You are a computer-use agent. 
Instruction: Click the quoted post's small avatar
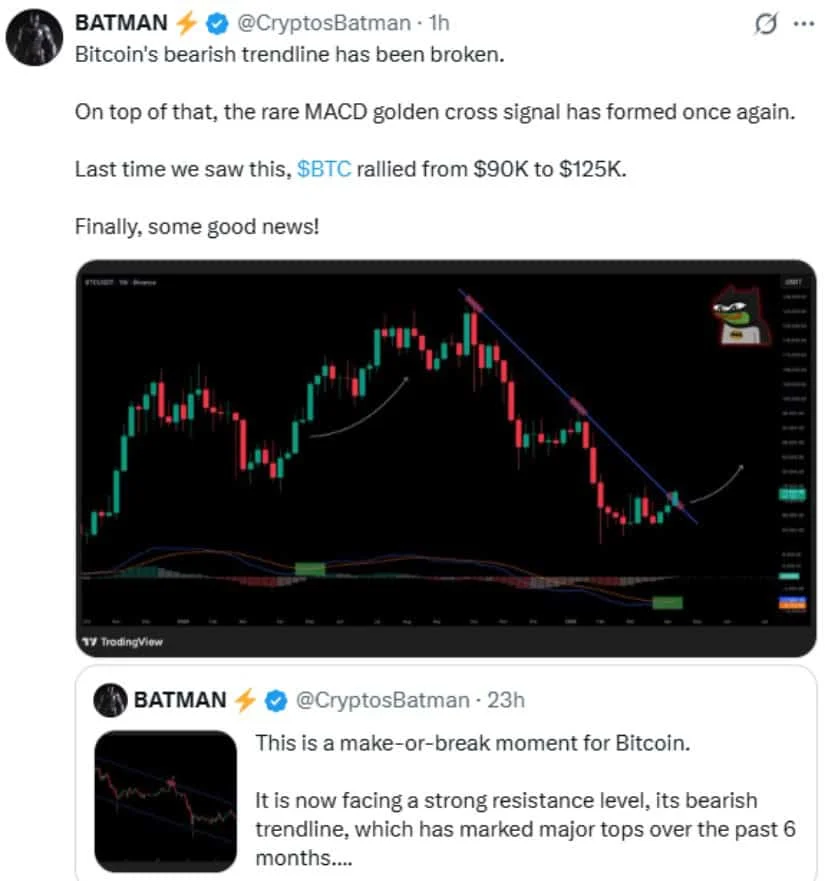click(x=112, y=700)
